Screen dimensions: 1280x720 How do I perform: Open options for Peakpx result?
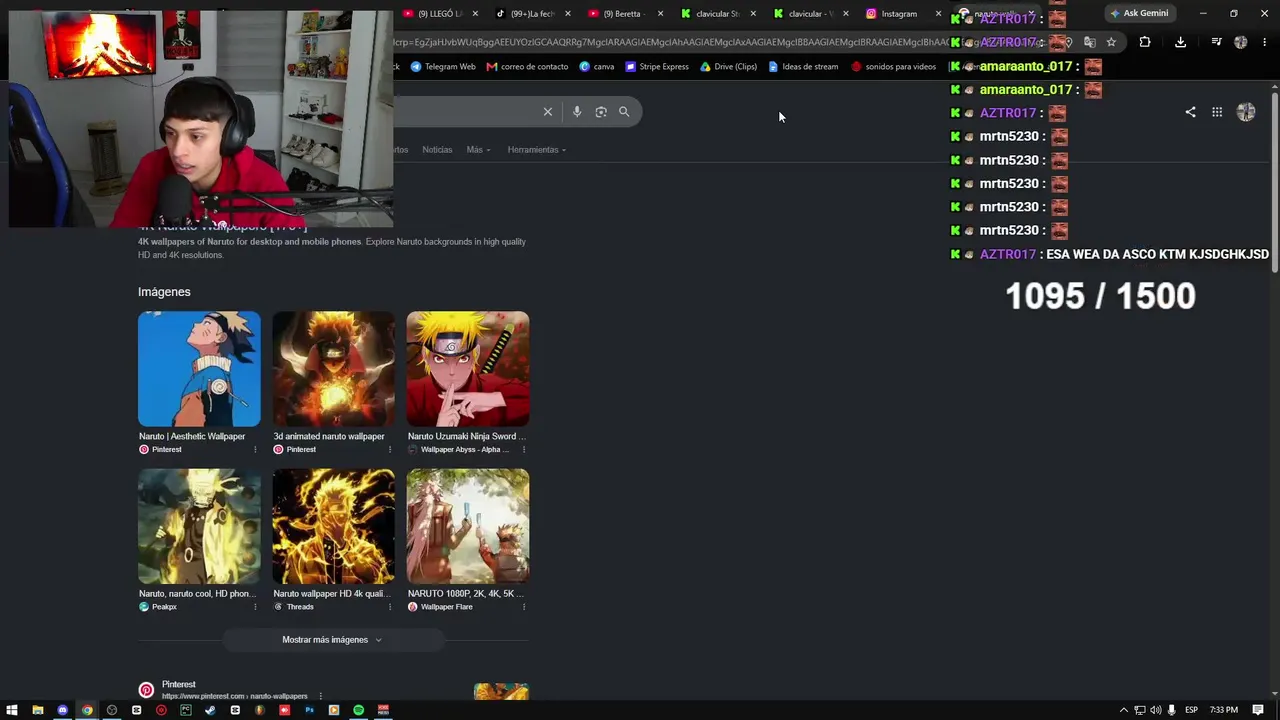[x=255, y=607]
